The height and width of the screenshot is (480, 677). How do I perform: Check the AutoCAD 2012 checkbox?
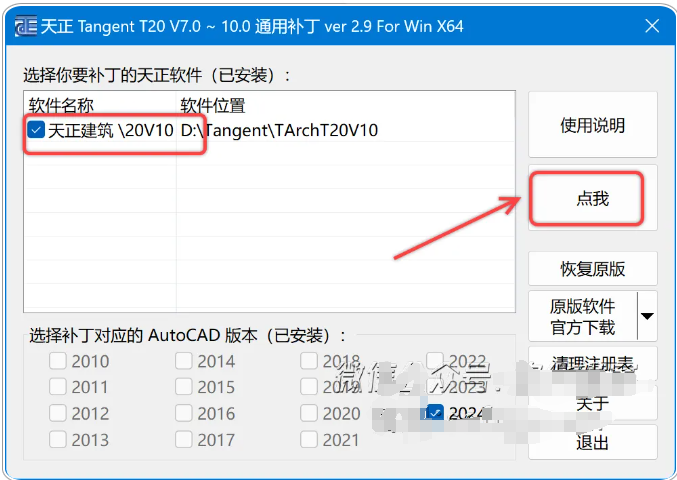(58, 413)
